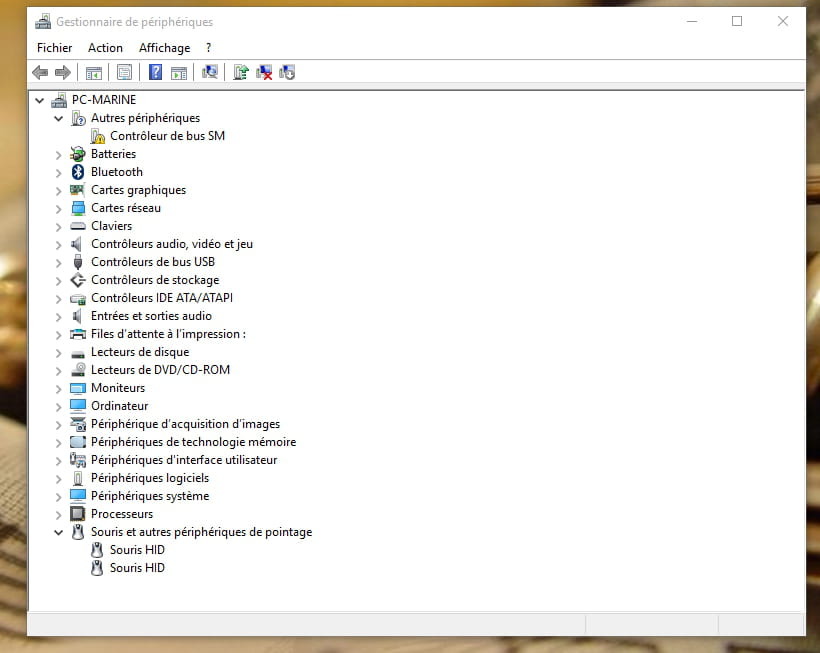Click the blue Help question mark icon
This screenshot has height=653, width=820.
coord(156,72)
